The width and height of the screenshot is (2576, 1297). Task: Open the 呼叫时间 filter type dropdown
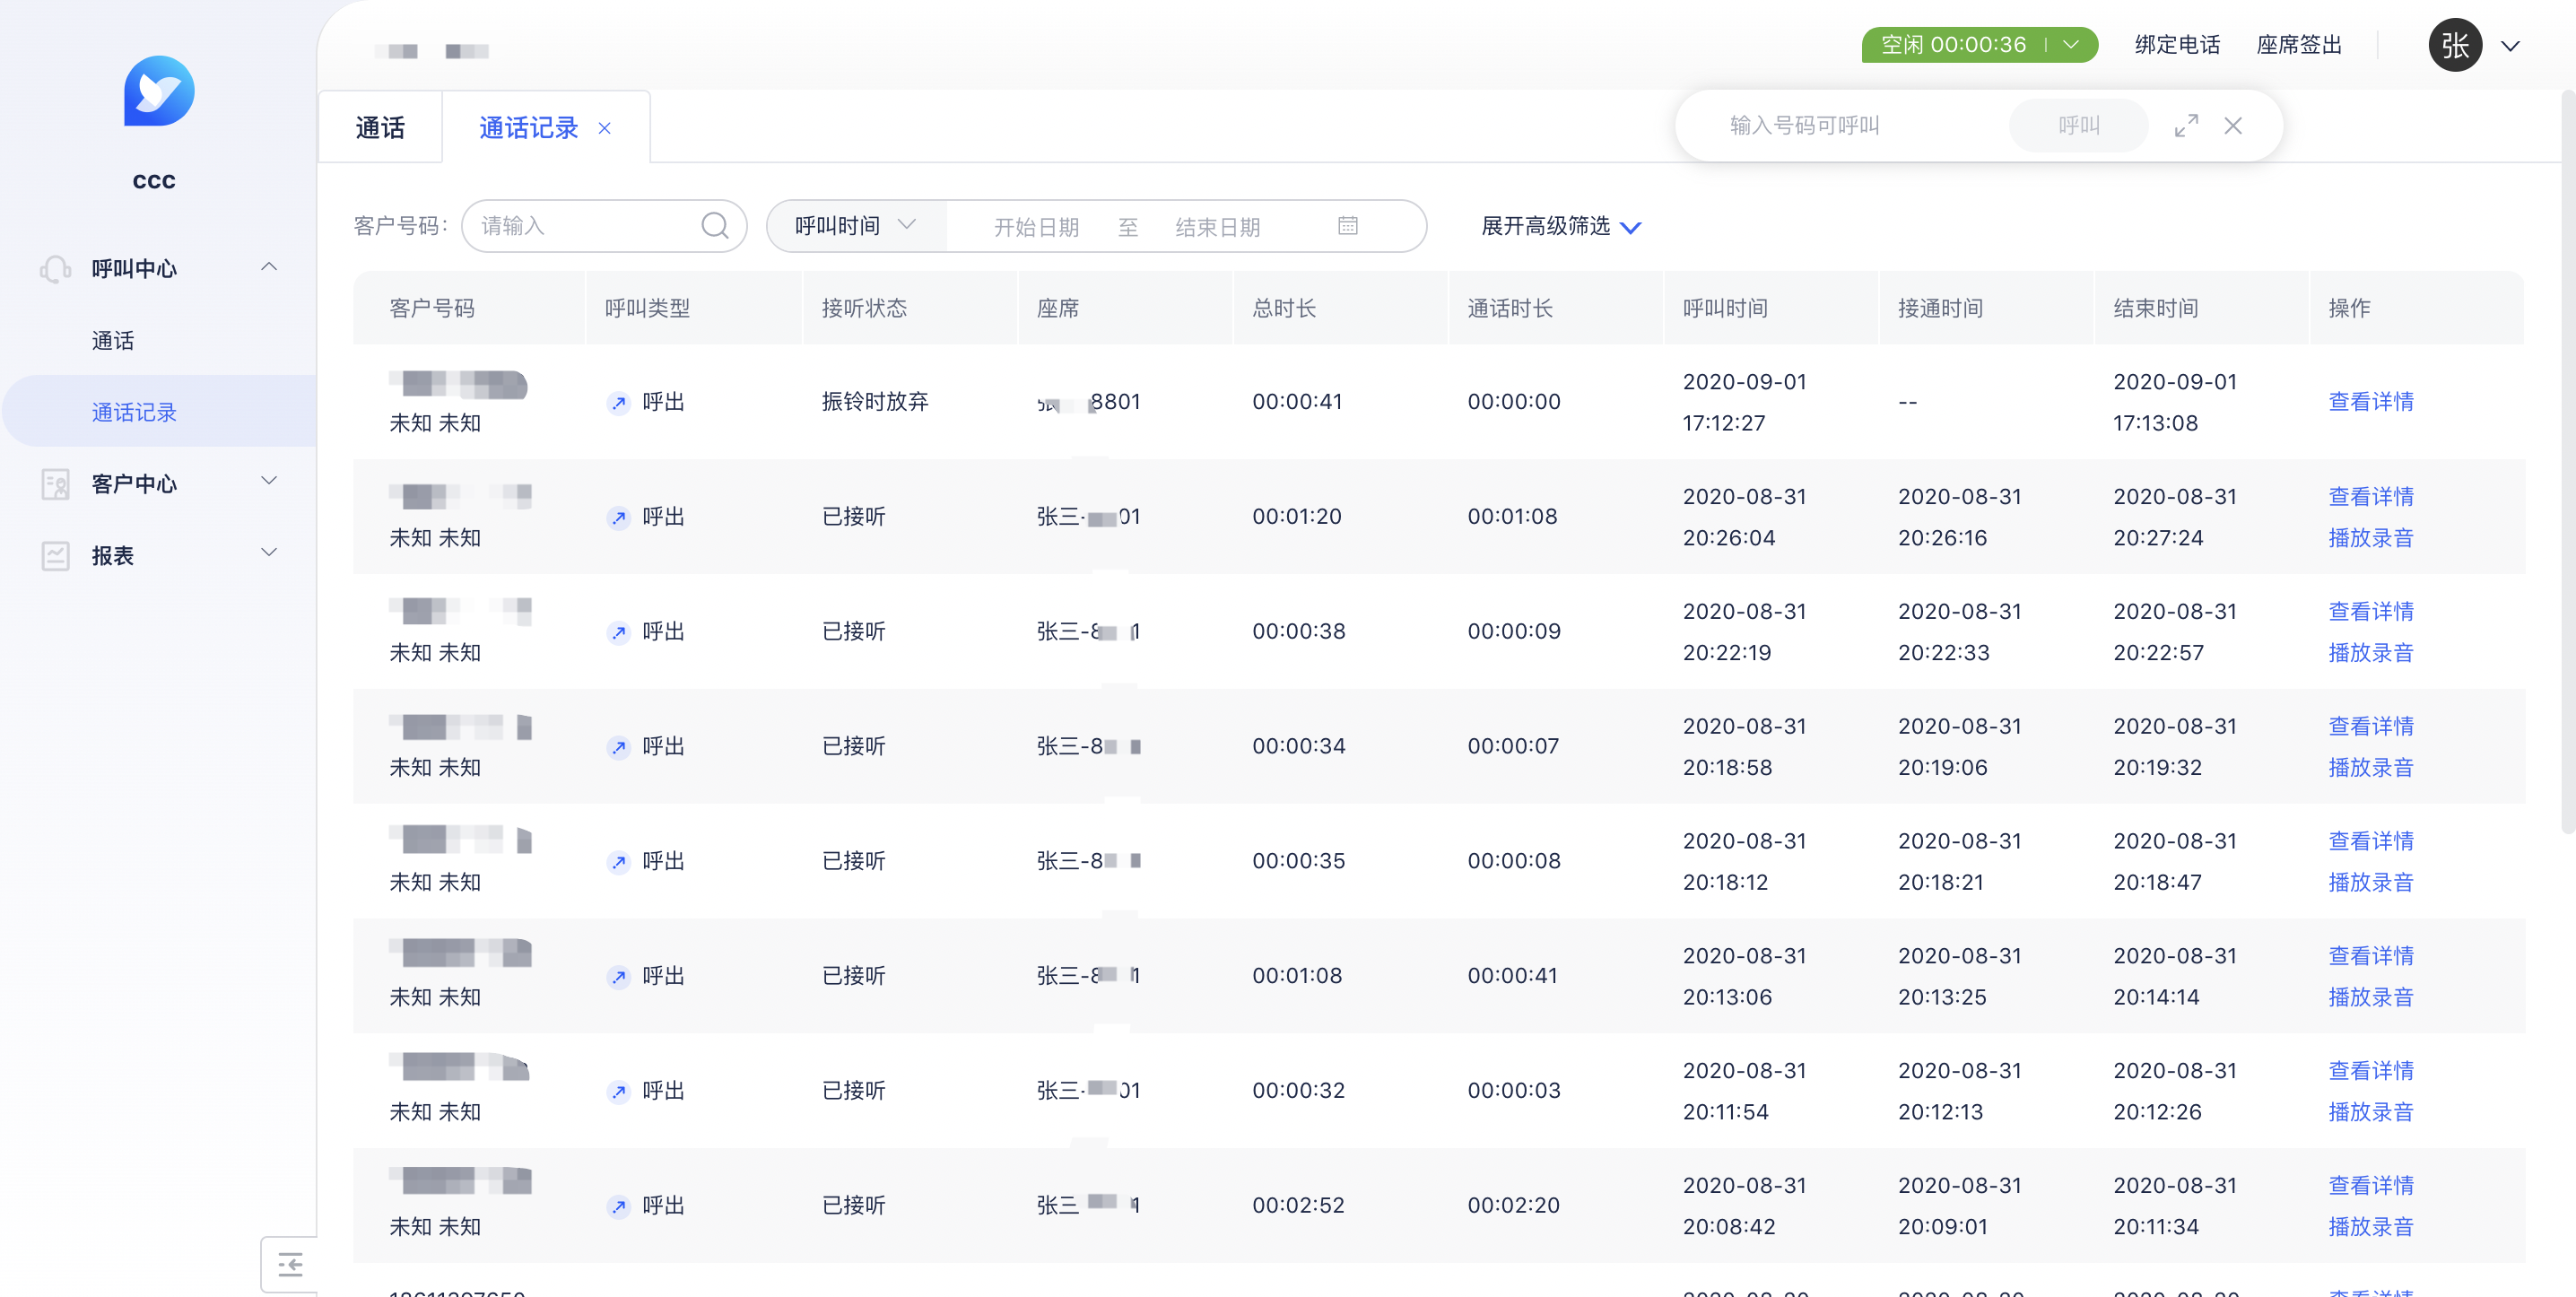tap(855, 226)
